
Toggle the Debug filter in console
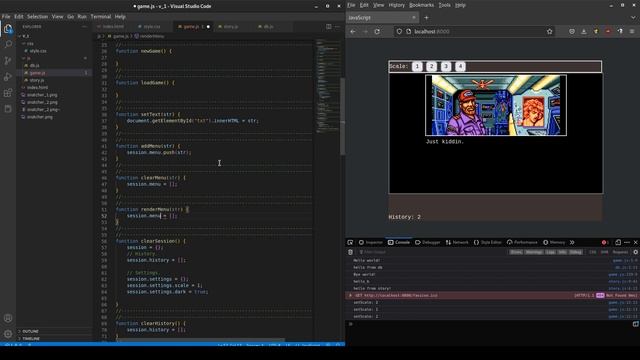coord(576,252)
